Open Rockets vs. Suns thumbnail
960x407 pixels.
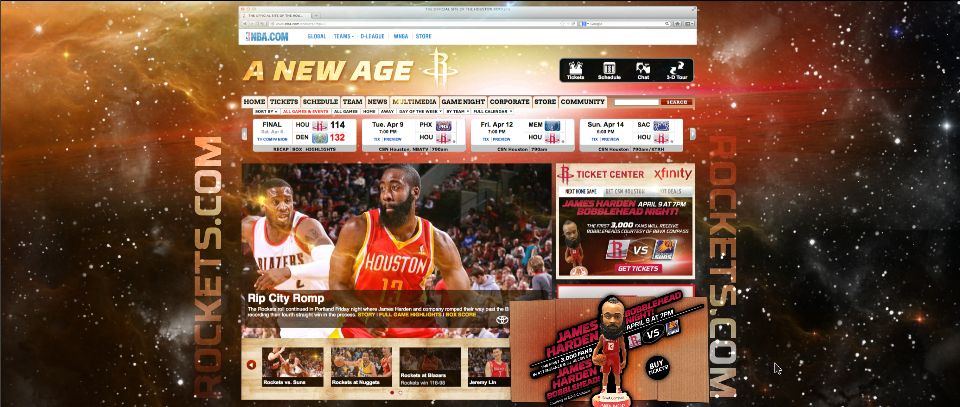293,367
